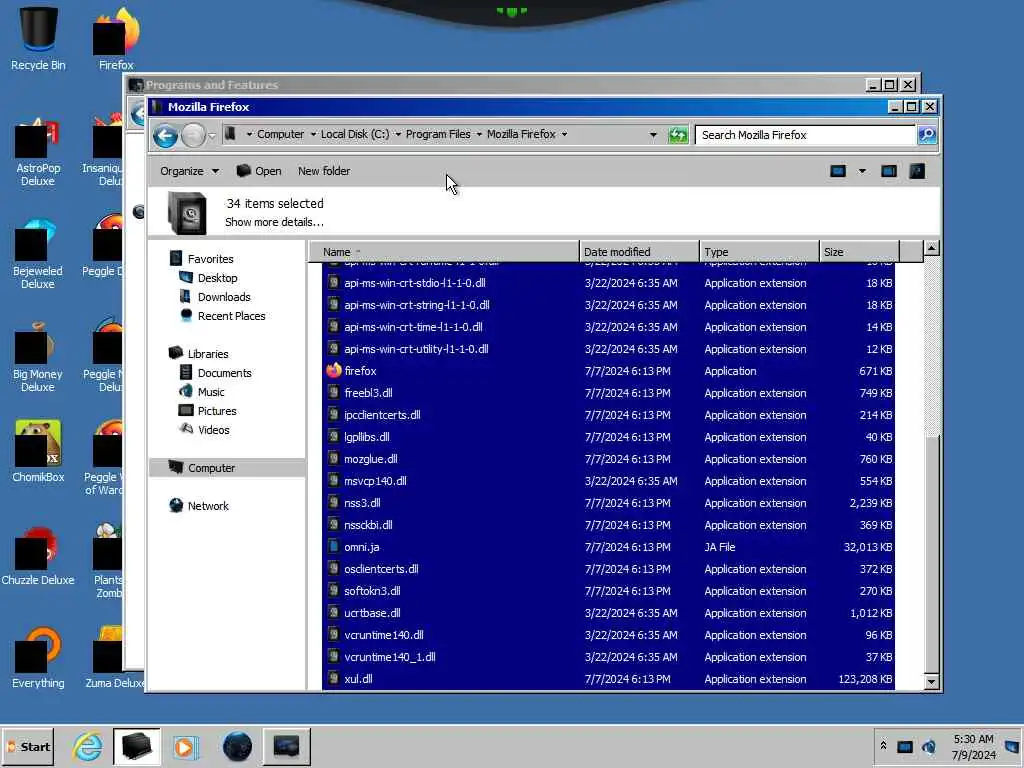Sort by Date modified column header
Image resolution: width=1024 pixels, height=768 pixels.
click(639, 251)
